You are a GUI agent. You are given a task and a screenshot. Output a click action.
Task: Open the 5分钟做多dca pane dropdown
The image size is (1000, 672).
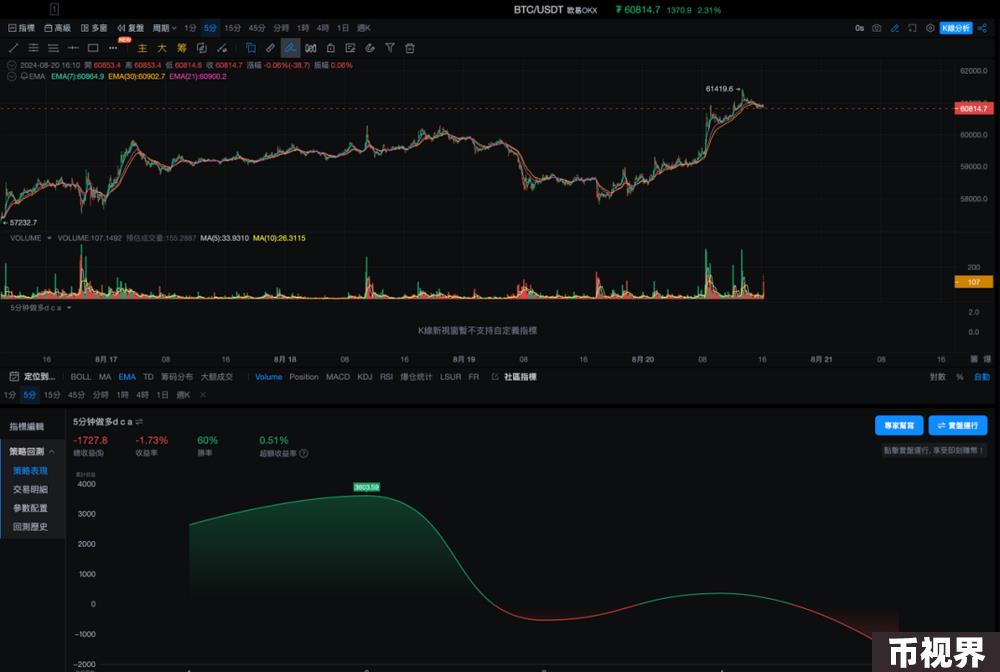tap(69, 308)
